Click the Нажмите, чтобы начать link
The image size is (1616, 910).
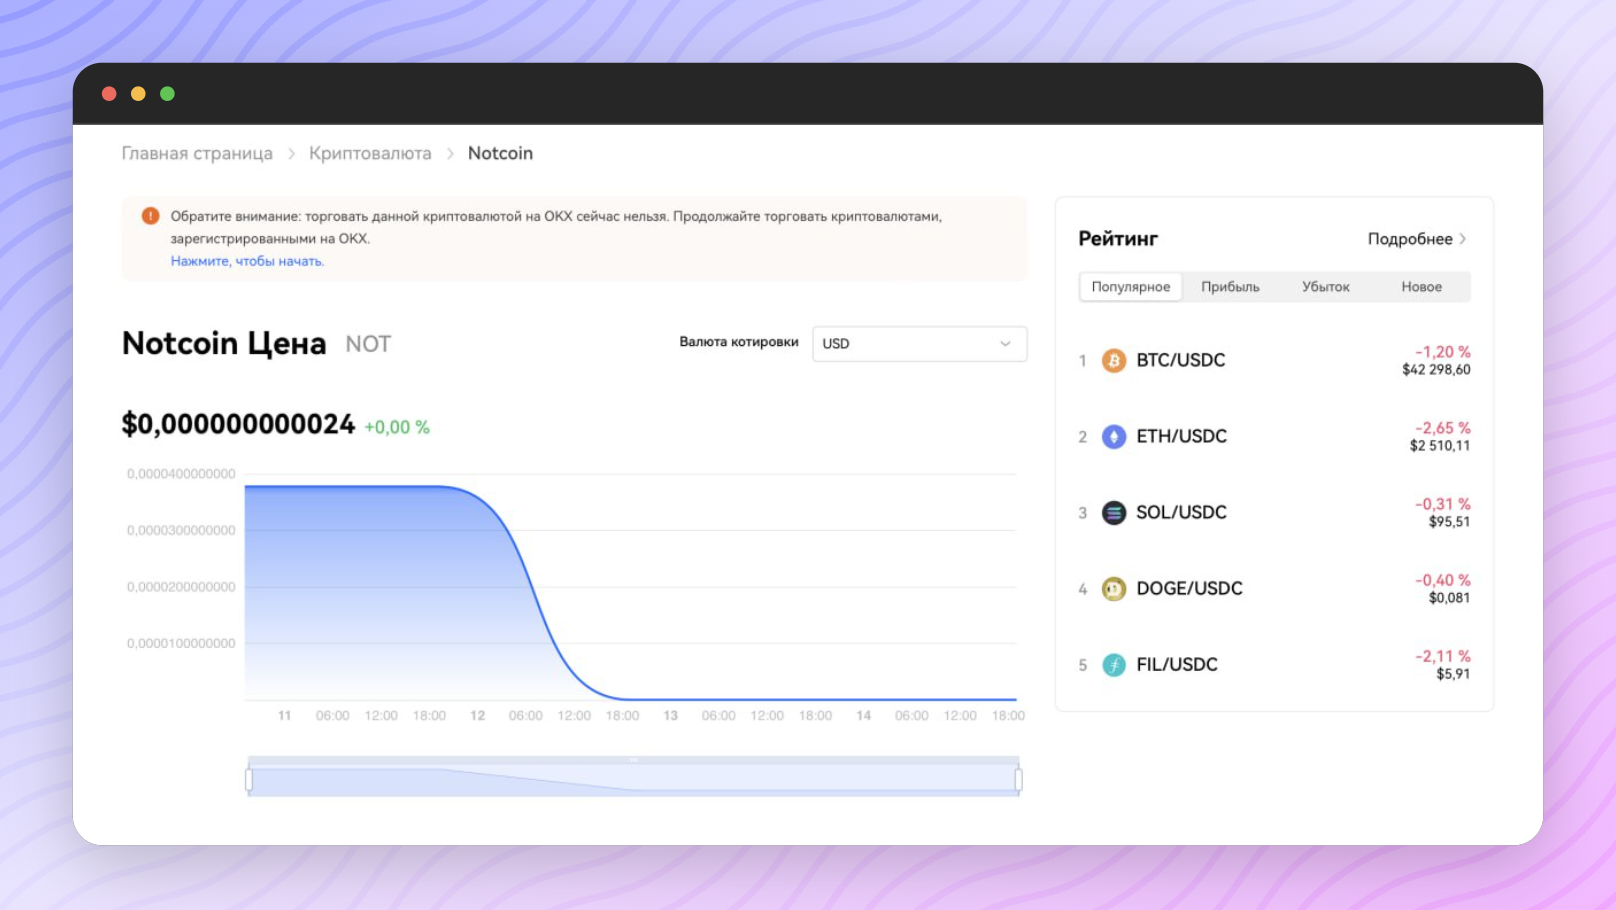tap(247, 261)
